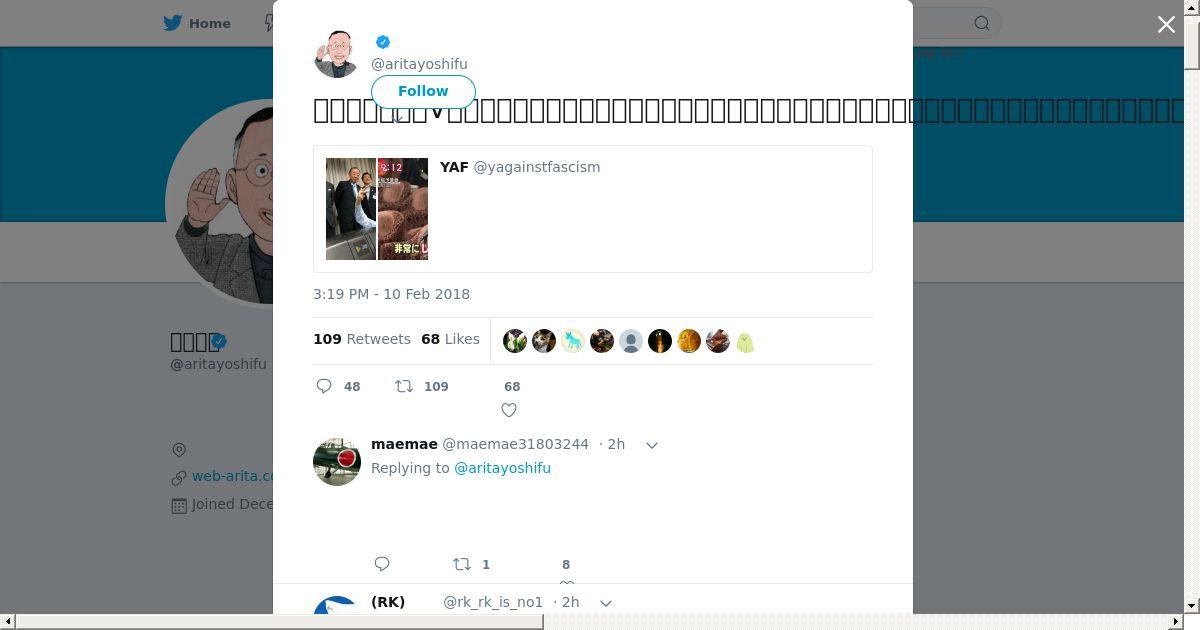Open the dropdown chevron on the (RK) reply
The width and height of the screenshot is (1200, 630).
click(606, 603)
